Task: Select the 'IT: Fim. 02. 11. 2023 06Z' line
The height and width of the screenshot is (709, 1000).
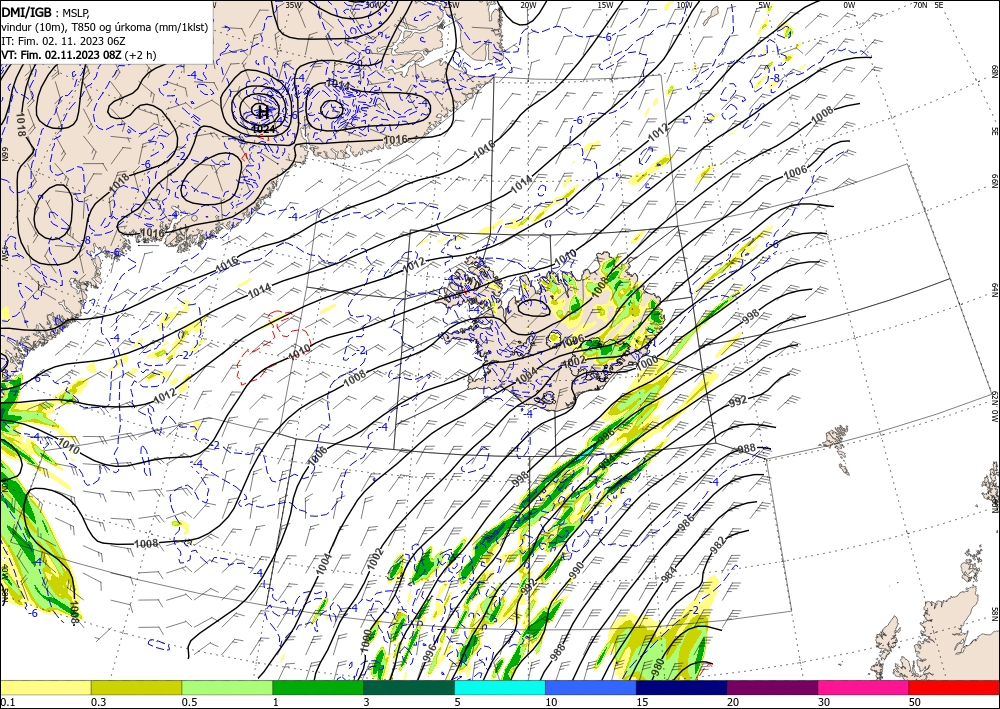Action: click(63, 41)
